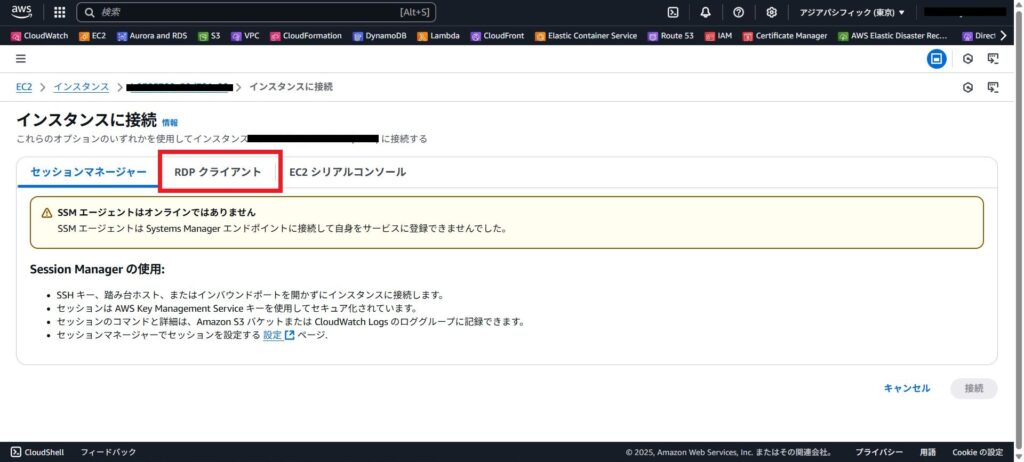Viewport: 1024px width, 462px height.
Task: Switch to the RDP クライアント tab
Action: pos(217,172)
